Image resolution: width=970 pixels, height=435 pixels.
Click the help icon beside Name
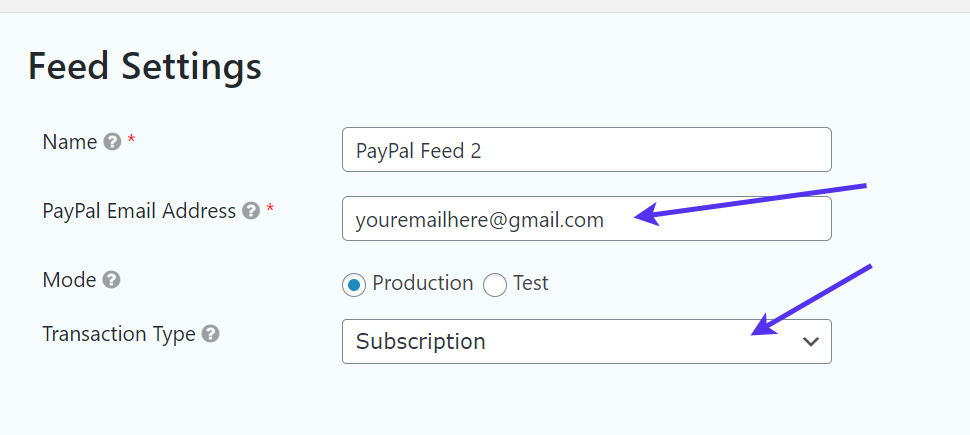[113, 143]
